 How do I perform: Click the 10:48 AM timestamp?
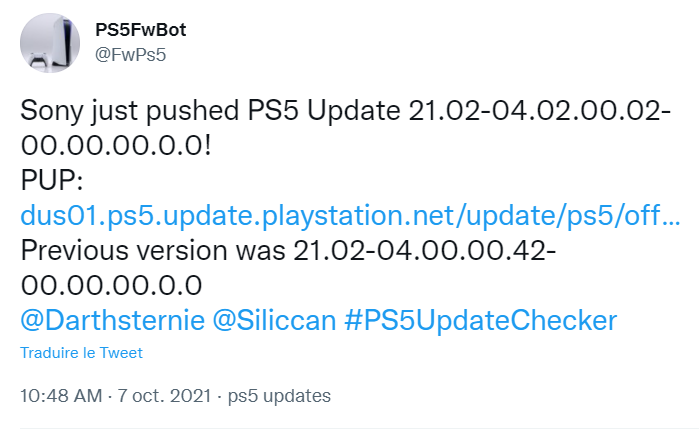(x=61, y=396)
